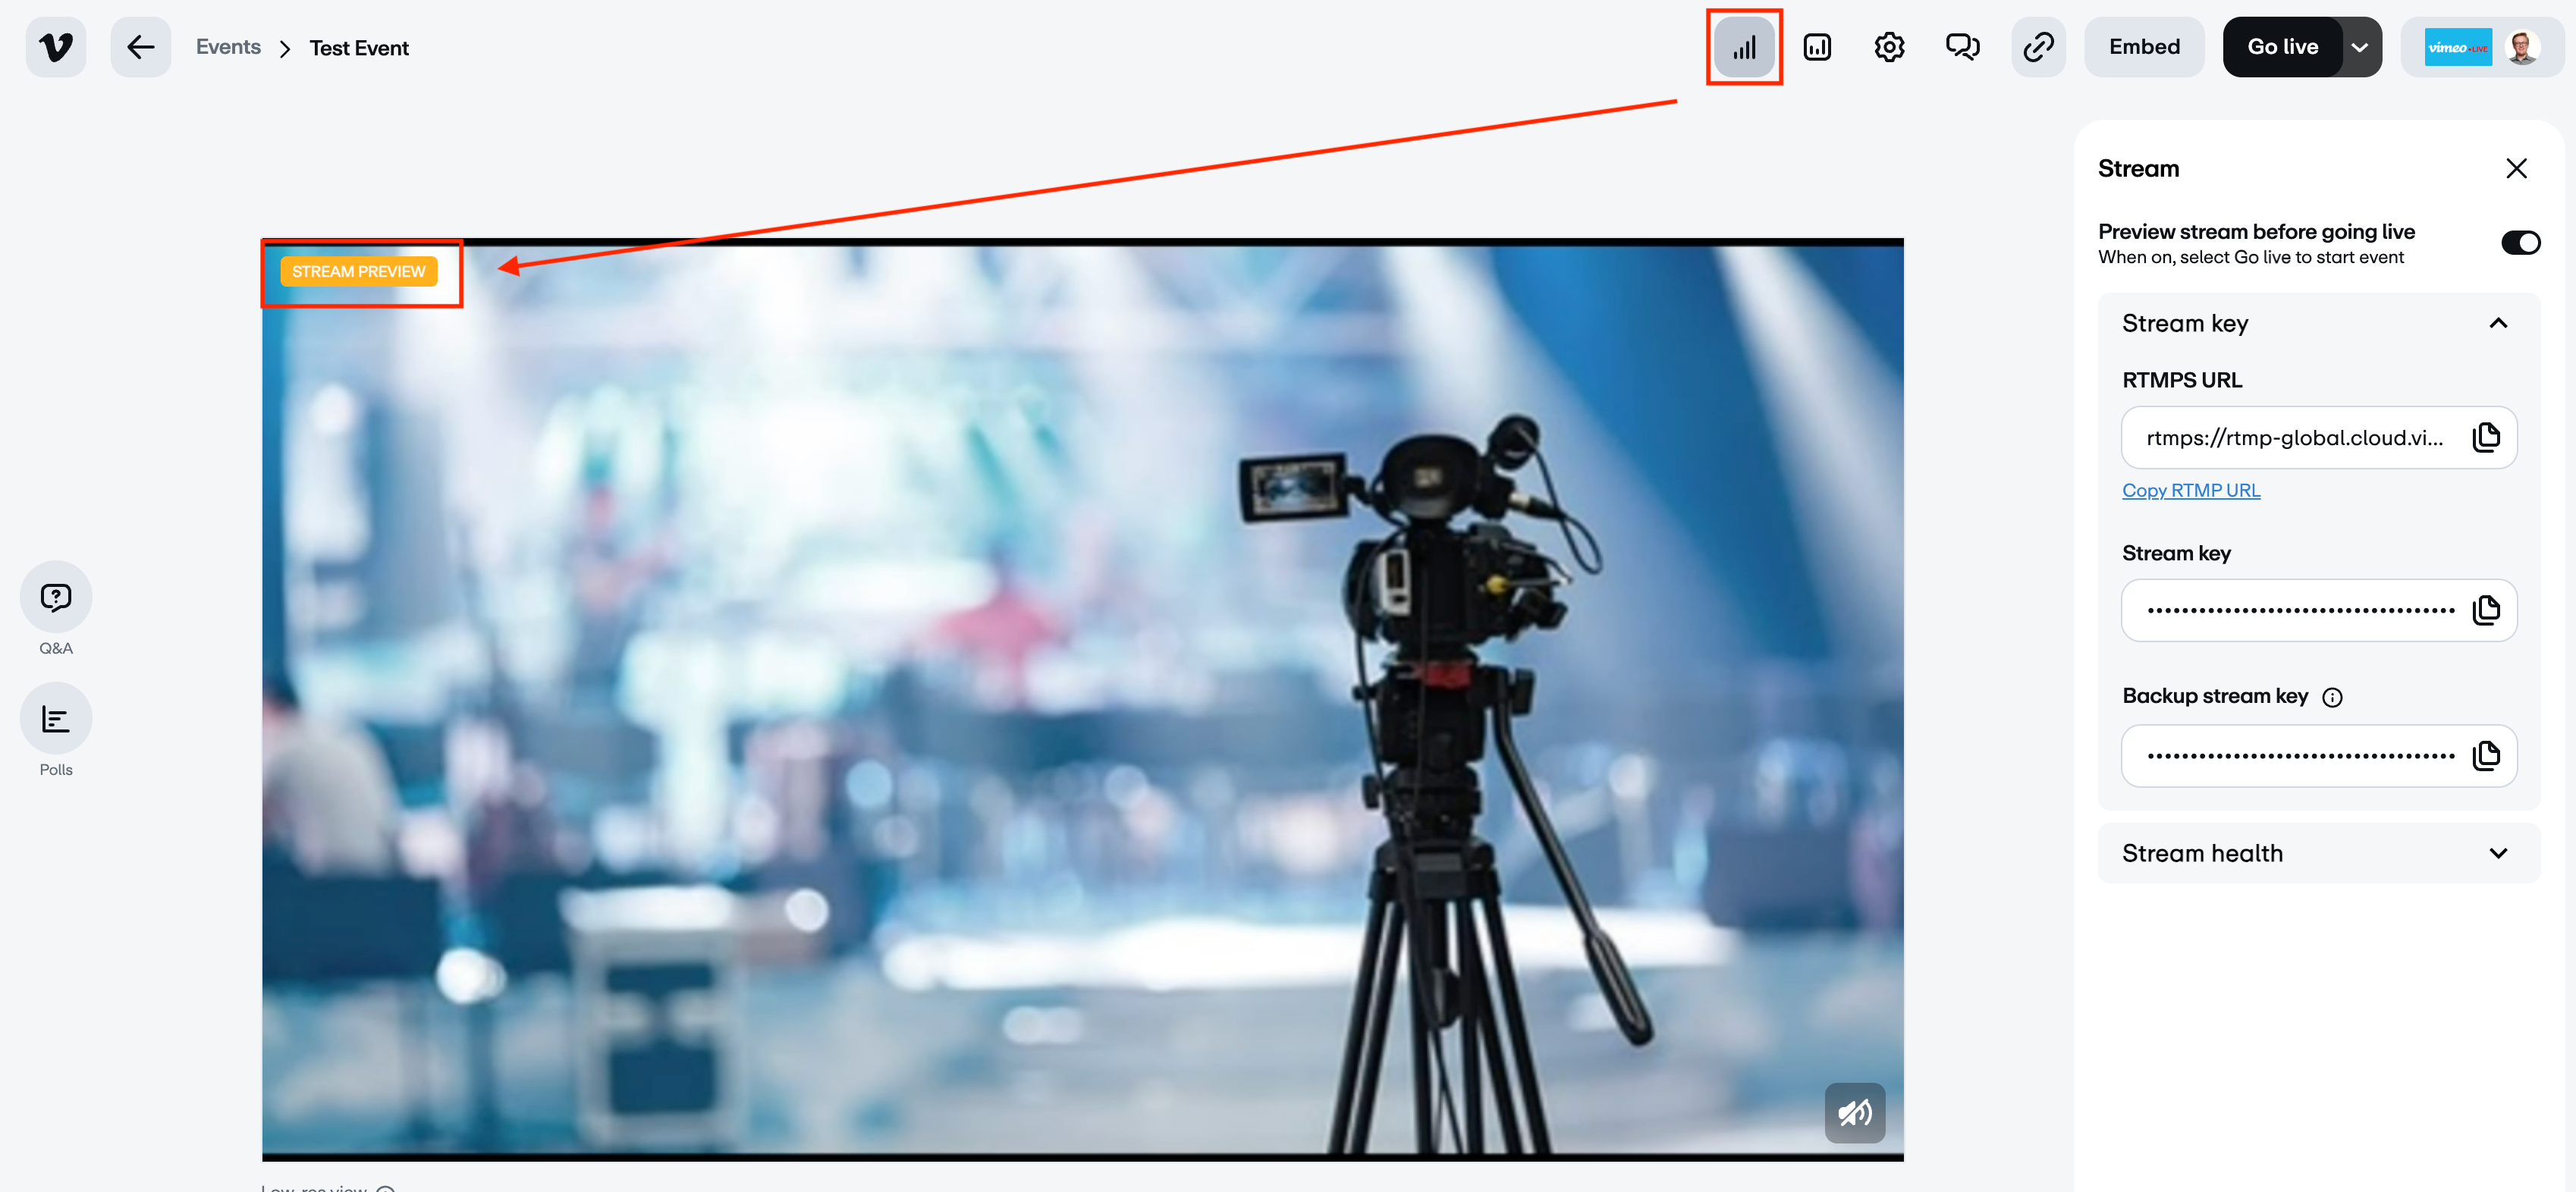Click the Embed button
2576x1192 pixels.
(x=2144, y=47)
